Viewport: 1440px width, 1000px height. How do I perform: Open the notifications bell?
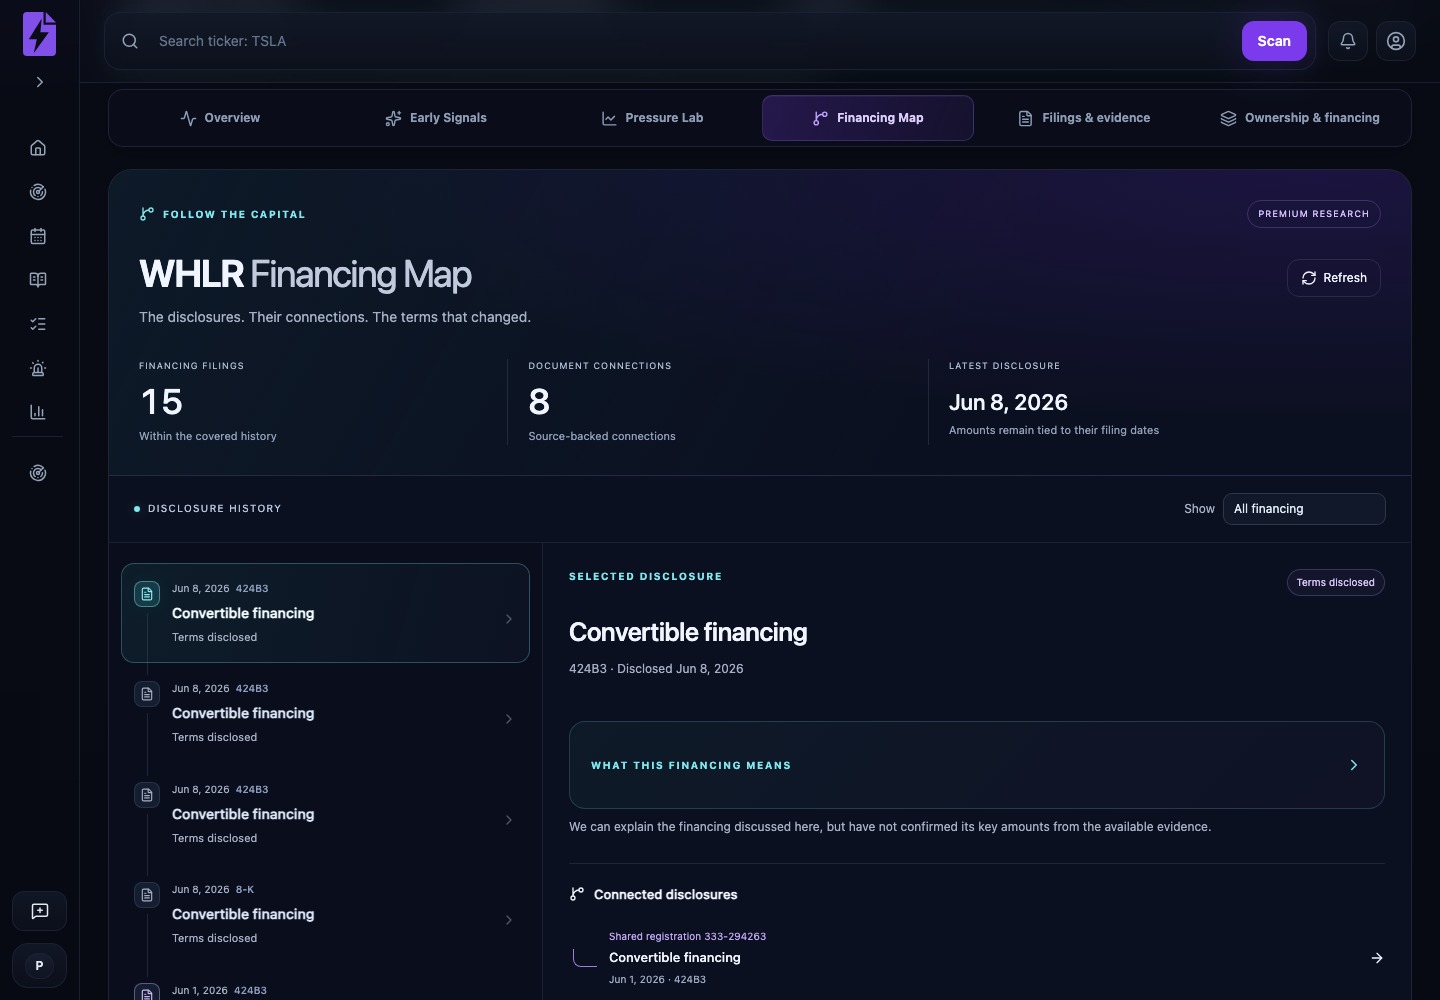(x=1348, y=41)
